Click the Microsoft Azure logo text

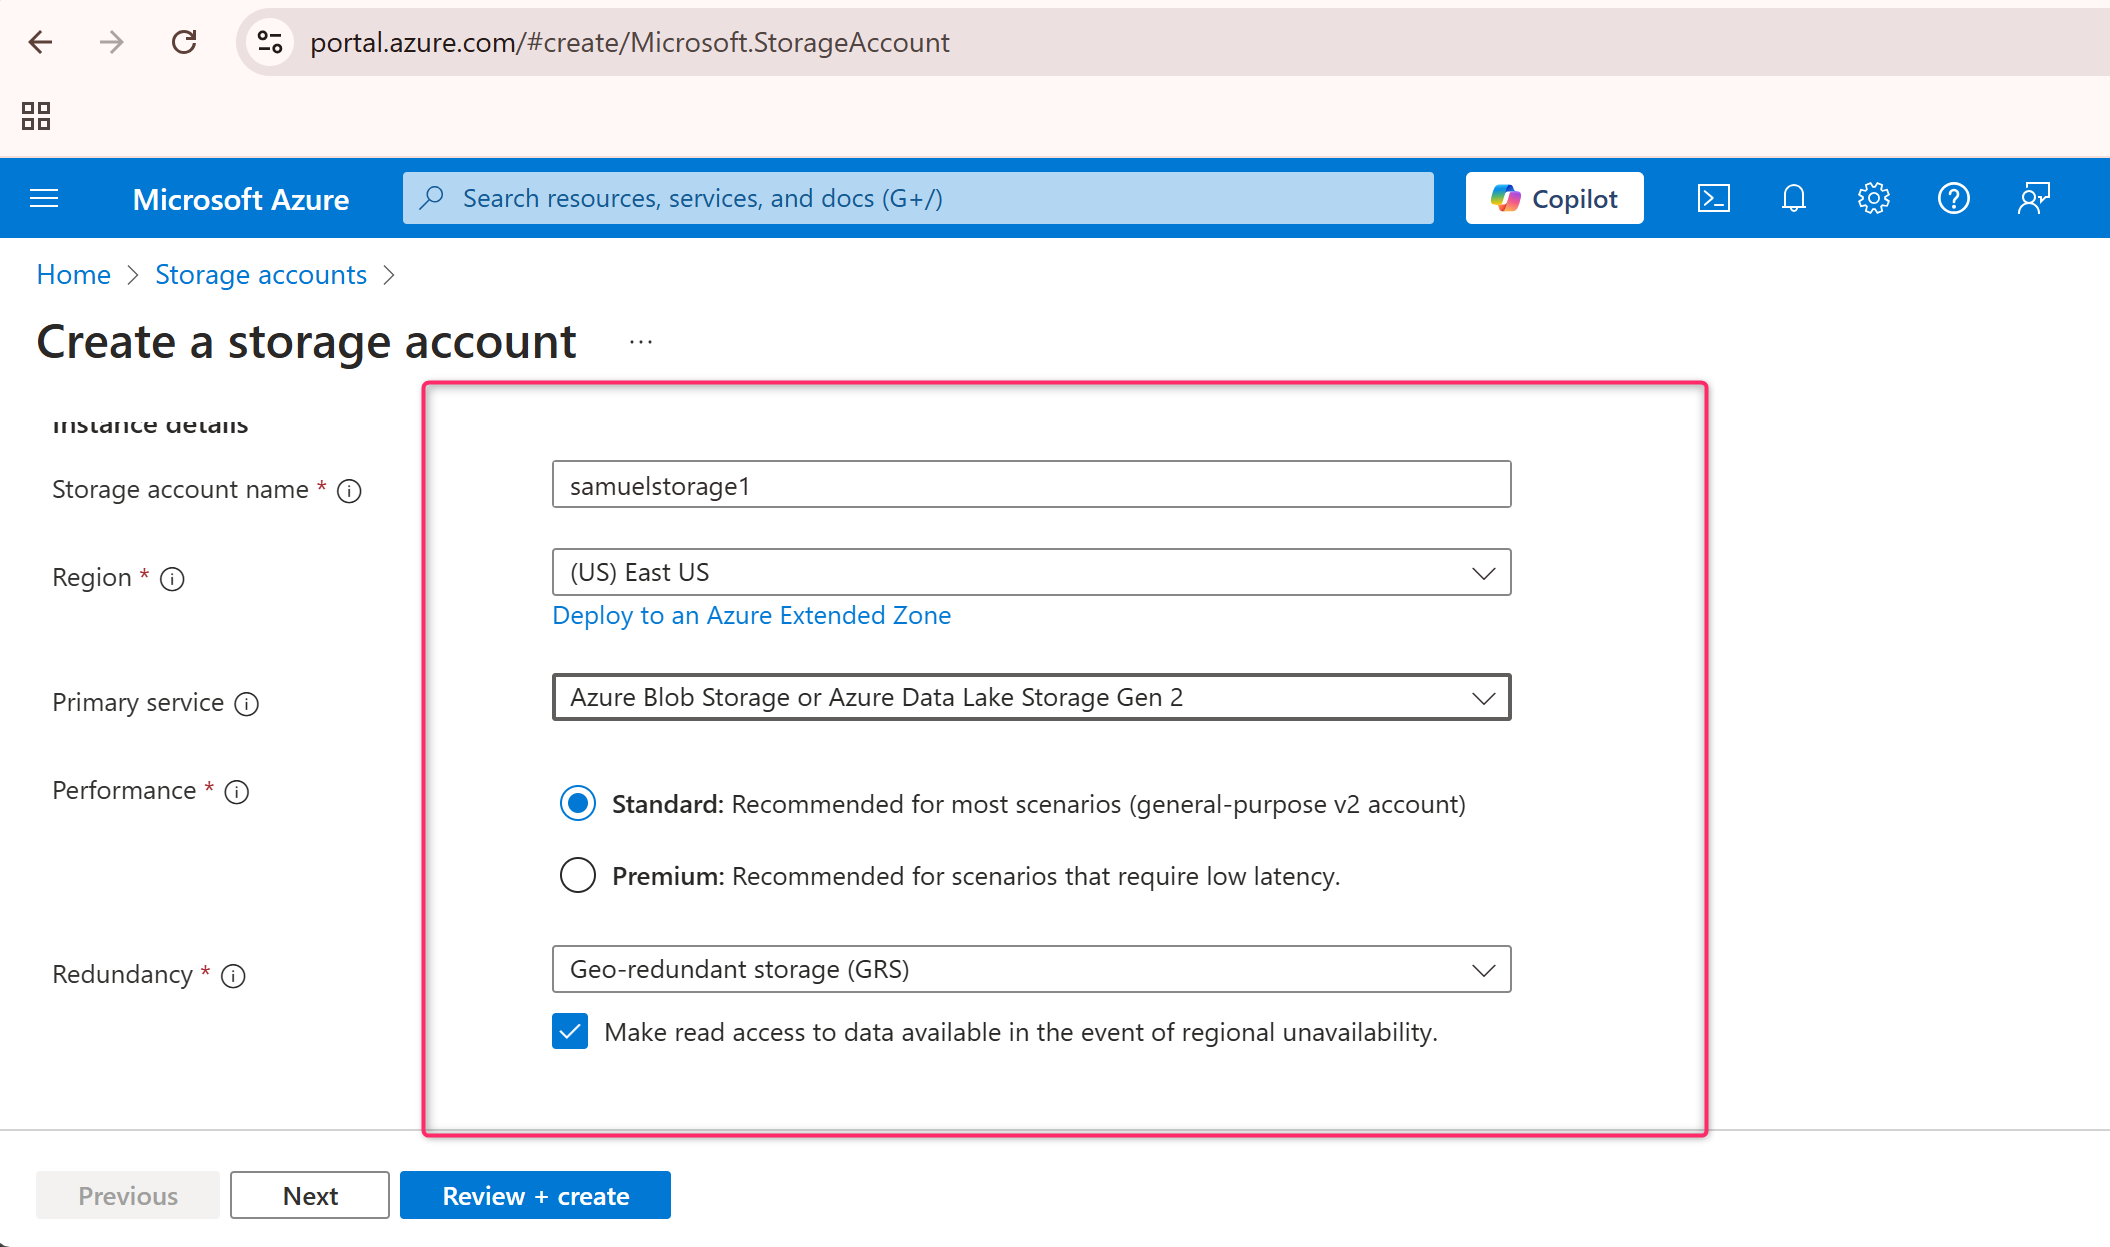[241, 199]
